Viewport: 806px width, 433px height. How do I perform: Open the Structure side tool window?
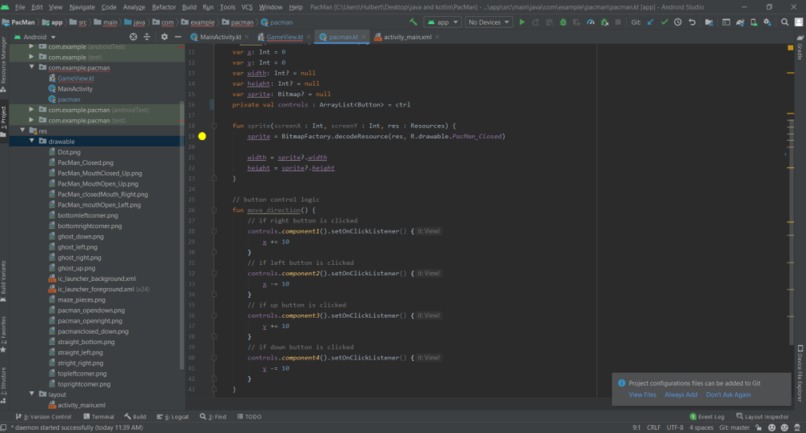(4, 385)
